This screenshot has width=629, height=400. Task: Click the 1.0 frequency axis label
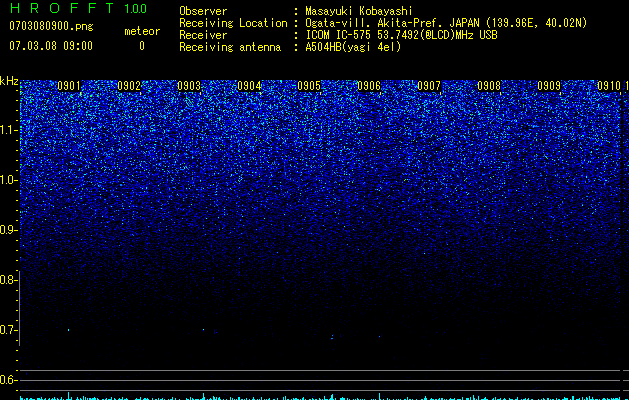(8, 180)
